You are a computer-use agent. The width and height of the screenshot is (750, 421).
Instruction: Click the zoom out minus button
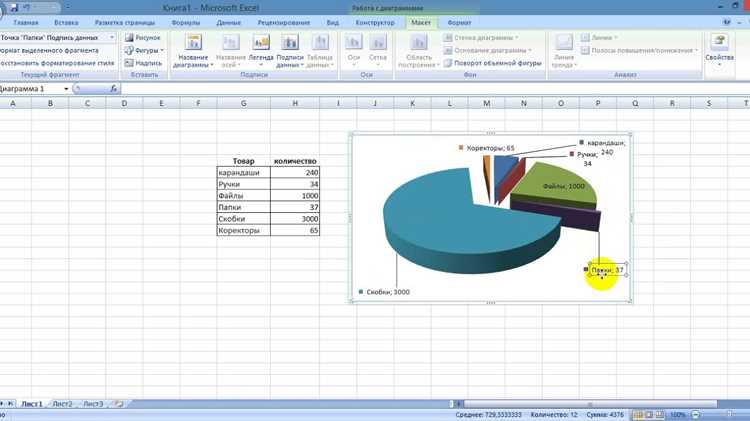click(x=696, y=414)
